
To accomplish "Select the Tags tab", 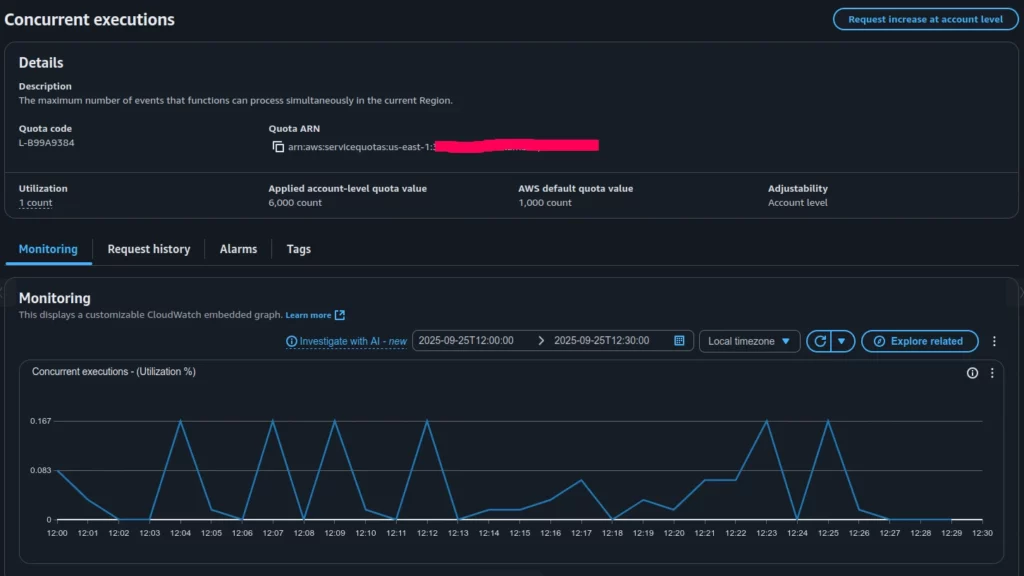I will click(298, 249).
